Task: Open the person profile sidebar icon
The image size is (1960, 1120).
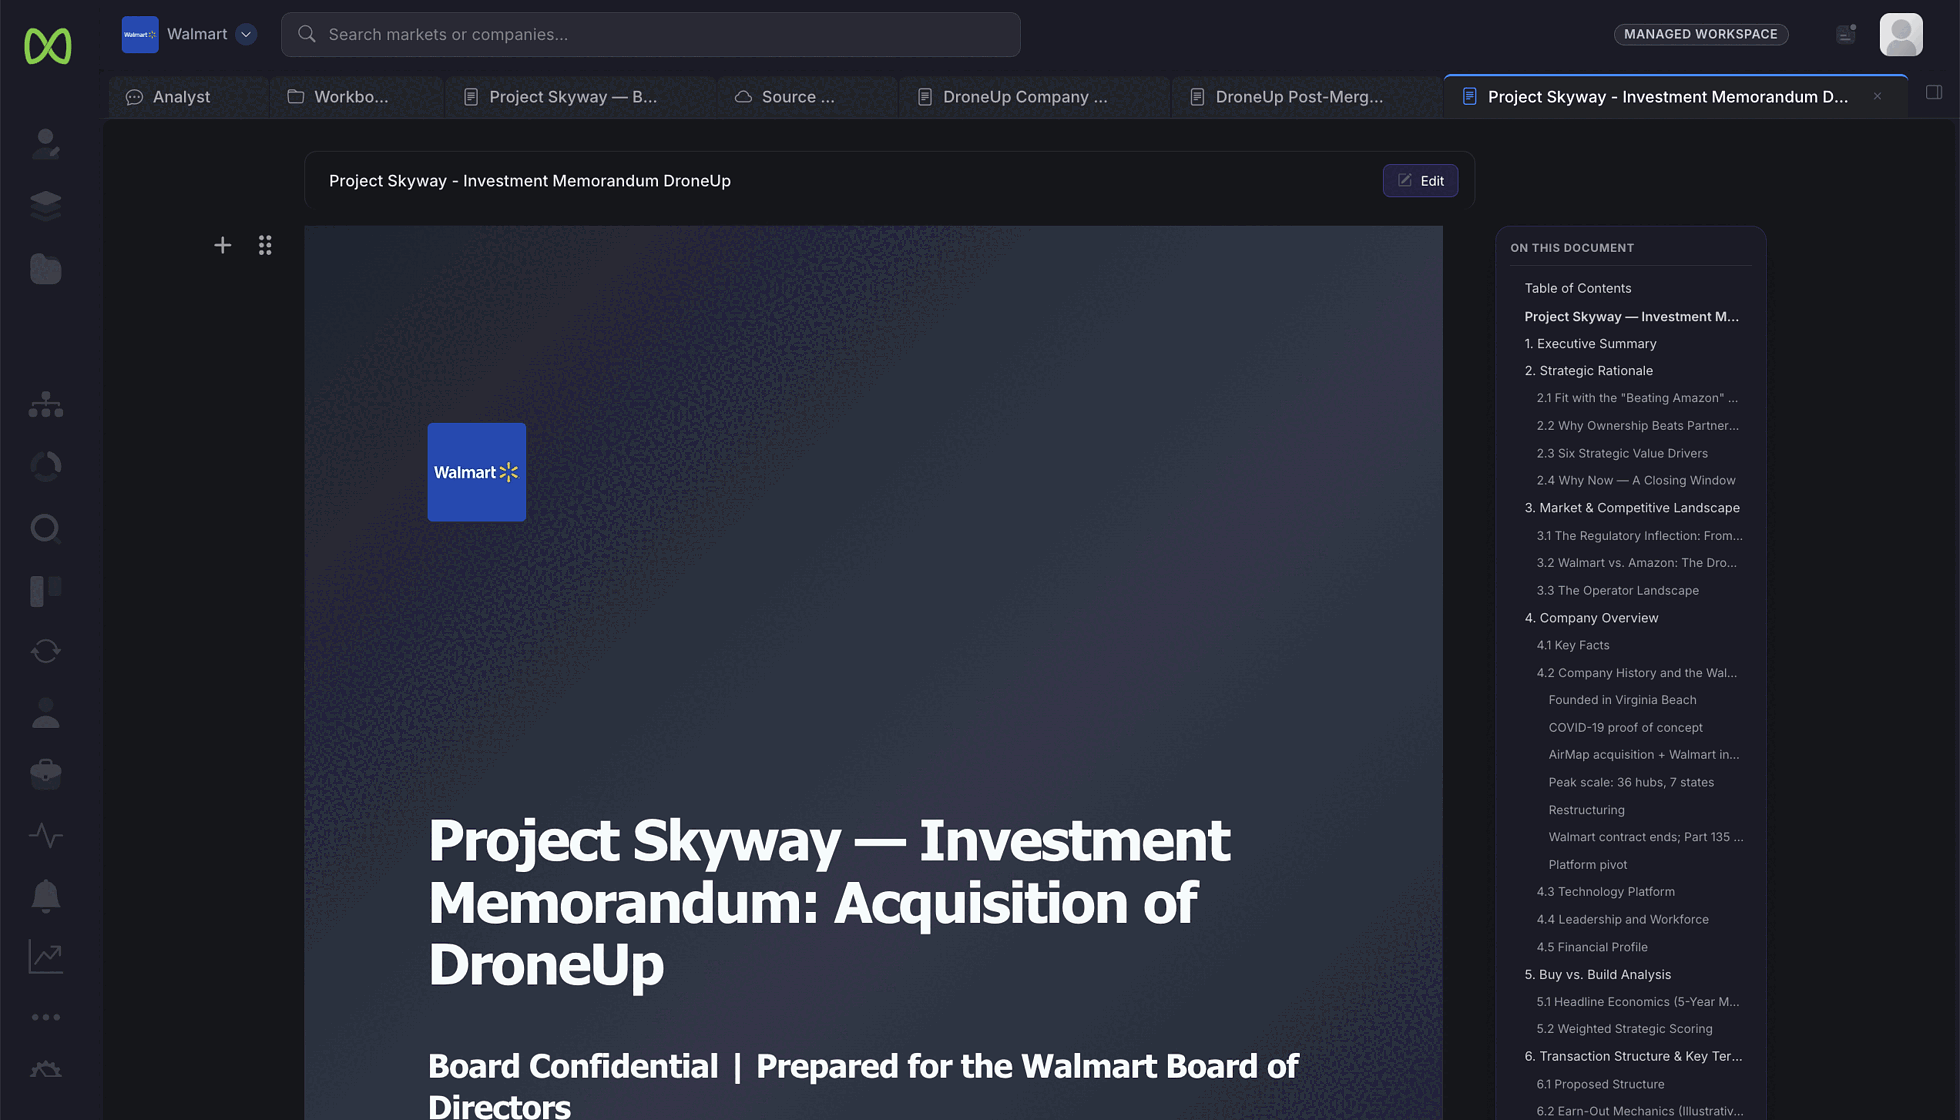Action: click(x=45, y=712)
